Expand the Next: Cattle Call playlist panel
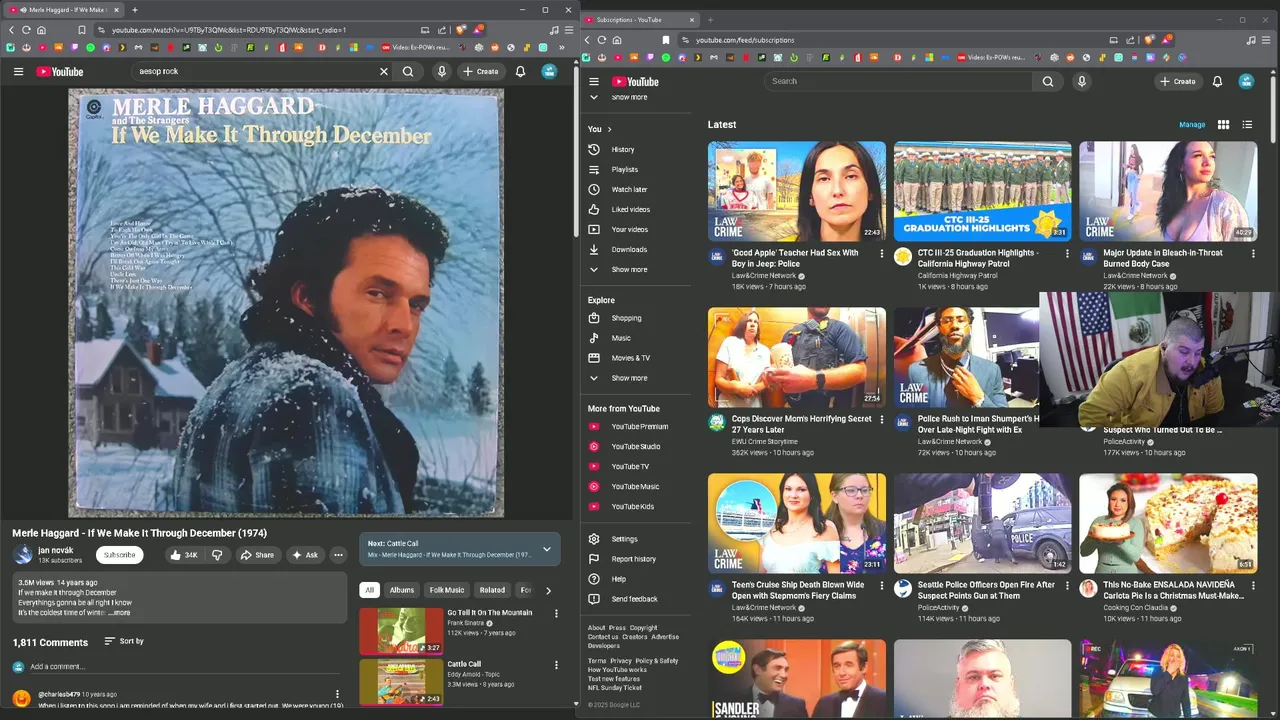Viewport: 1280px width, 720px height. [x=546, y=549]
